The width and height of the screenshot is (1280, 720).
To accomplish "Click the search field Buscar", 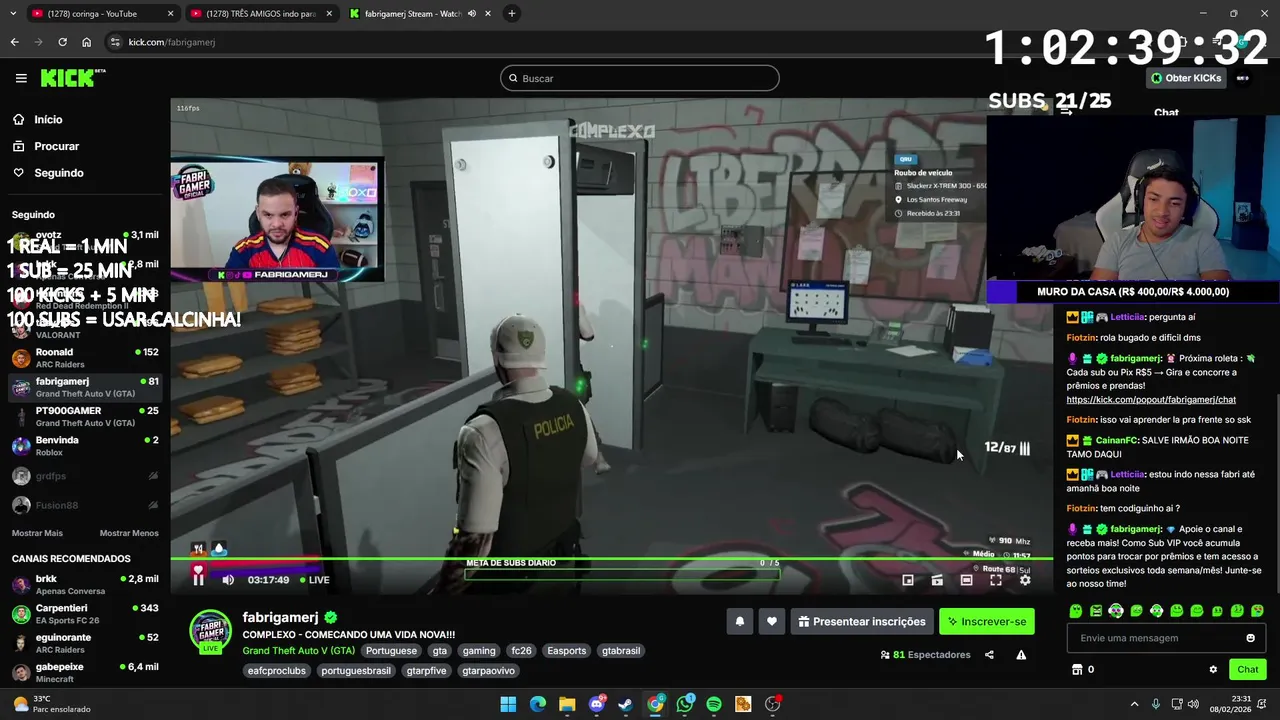I will (x=640, y=78).
